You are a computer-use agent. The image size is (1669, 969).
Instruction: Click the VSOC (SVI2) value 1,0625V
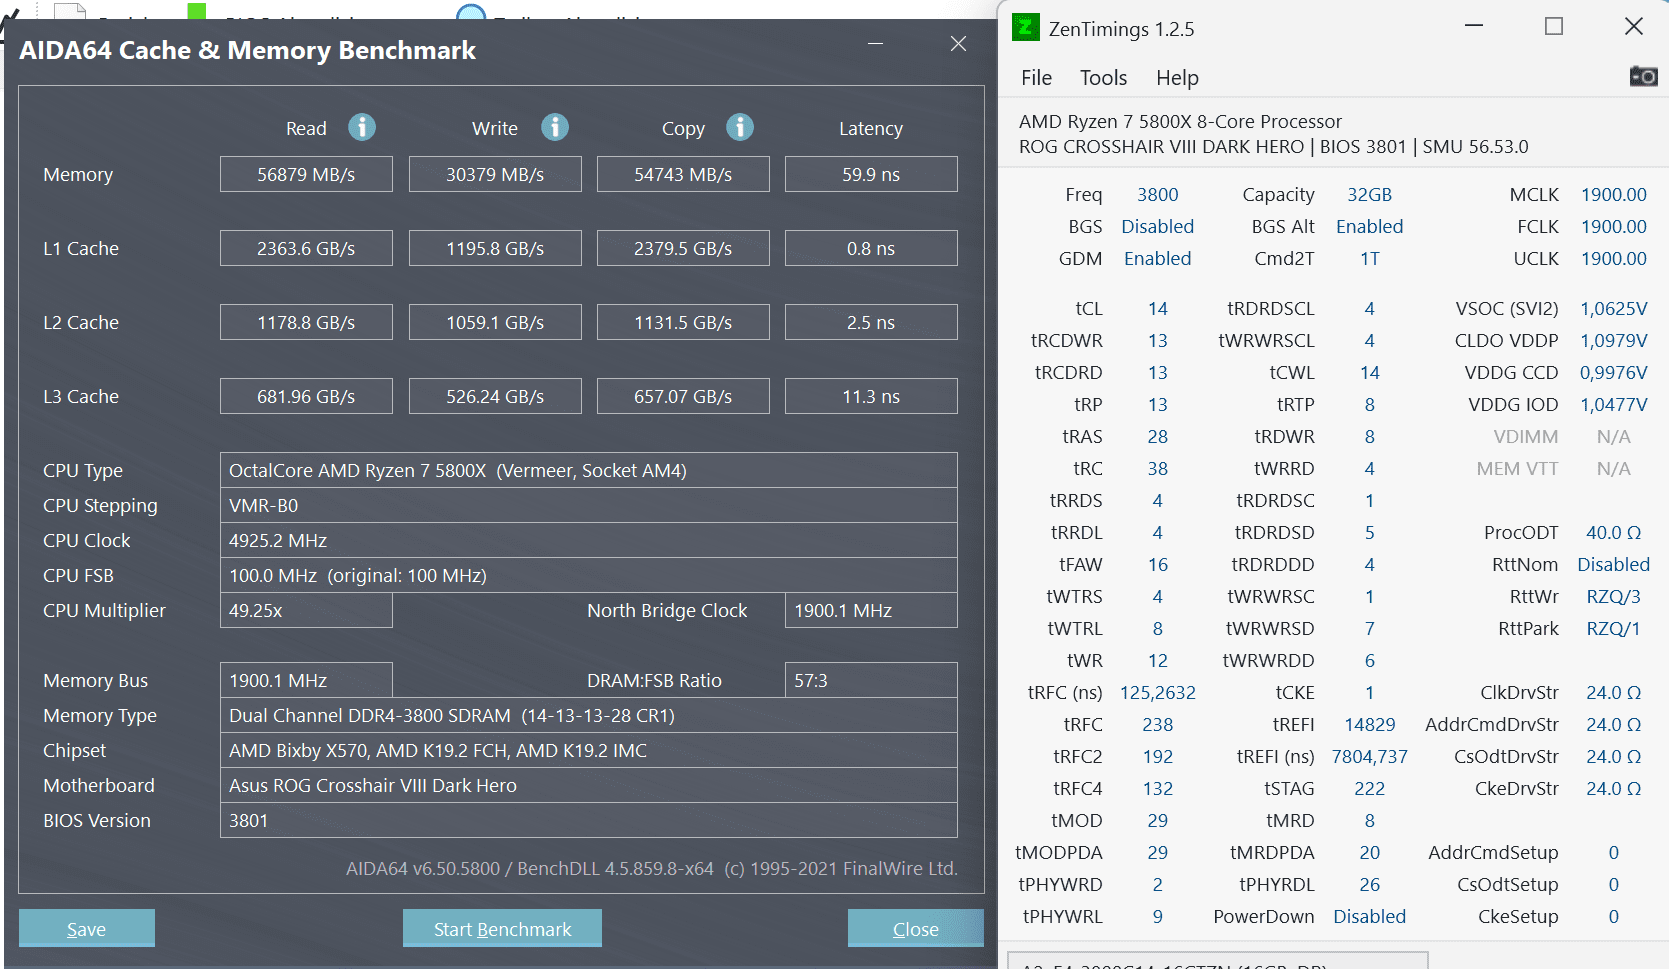point(1614,308)
